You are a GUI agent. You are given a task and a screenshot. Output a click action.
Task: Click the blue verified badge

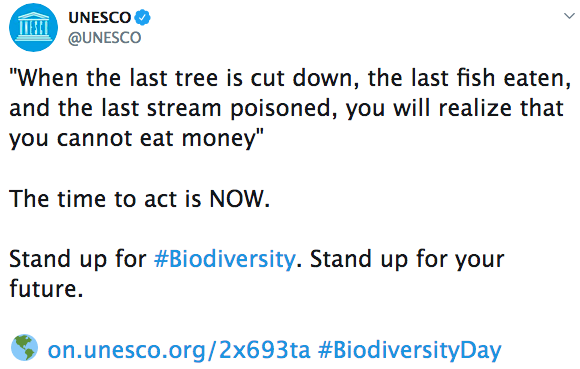(x=142, y=17)
